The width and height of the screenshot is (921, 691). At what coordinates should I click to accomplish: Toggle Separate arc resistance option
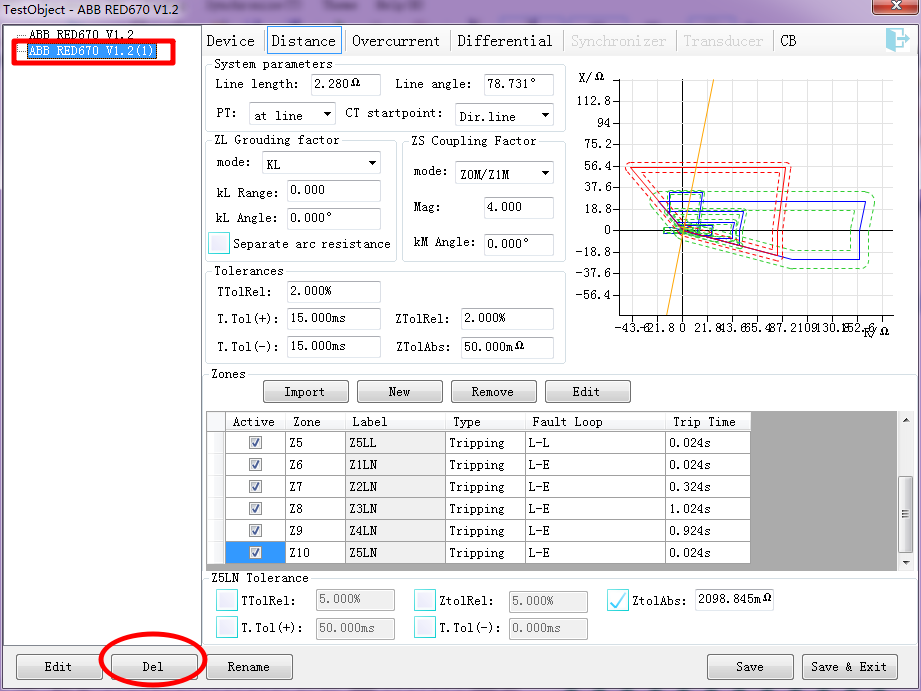(x=219, y=243)
